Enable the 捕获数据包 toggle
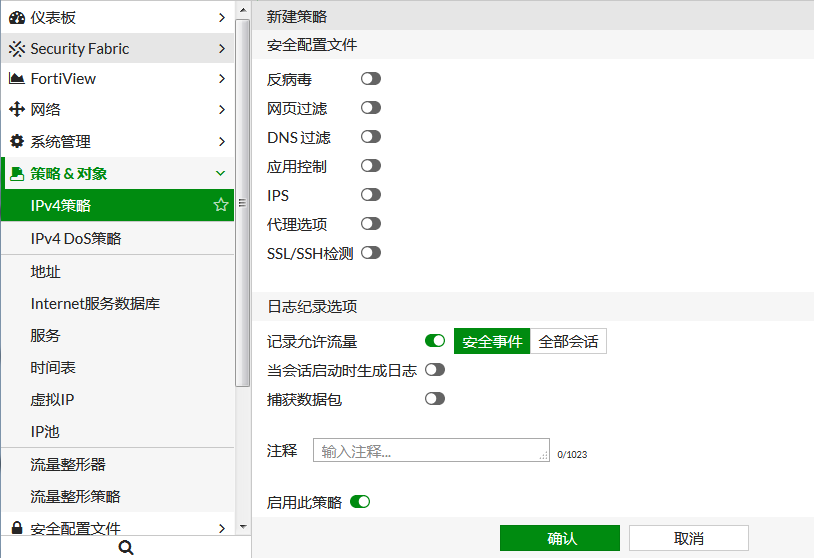Screen dimensions: 814x558 [435, 399]
